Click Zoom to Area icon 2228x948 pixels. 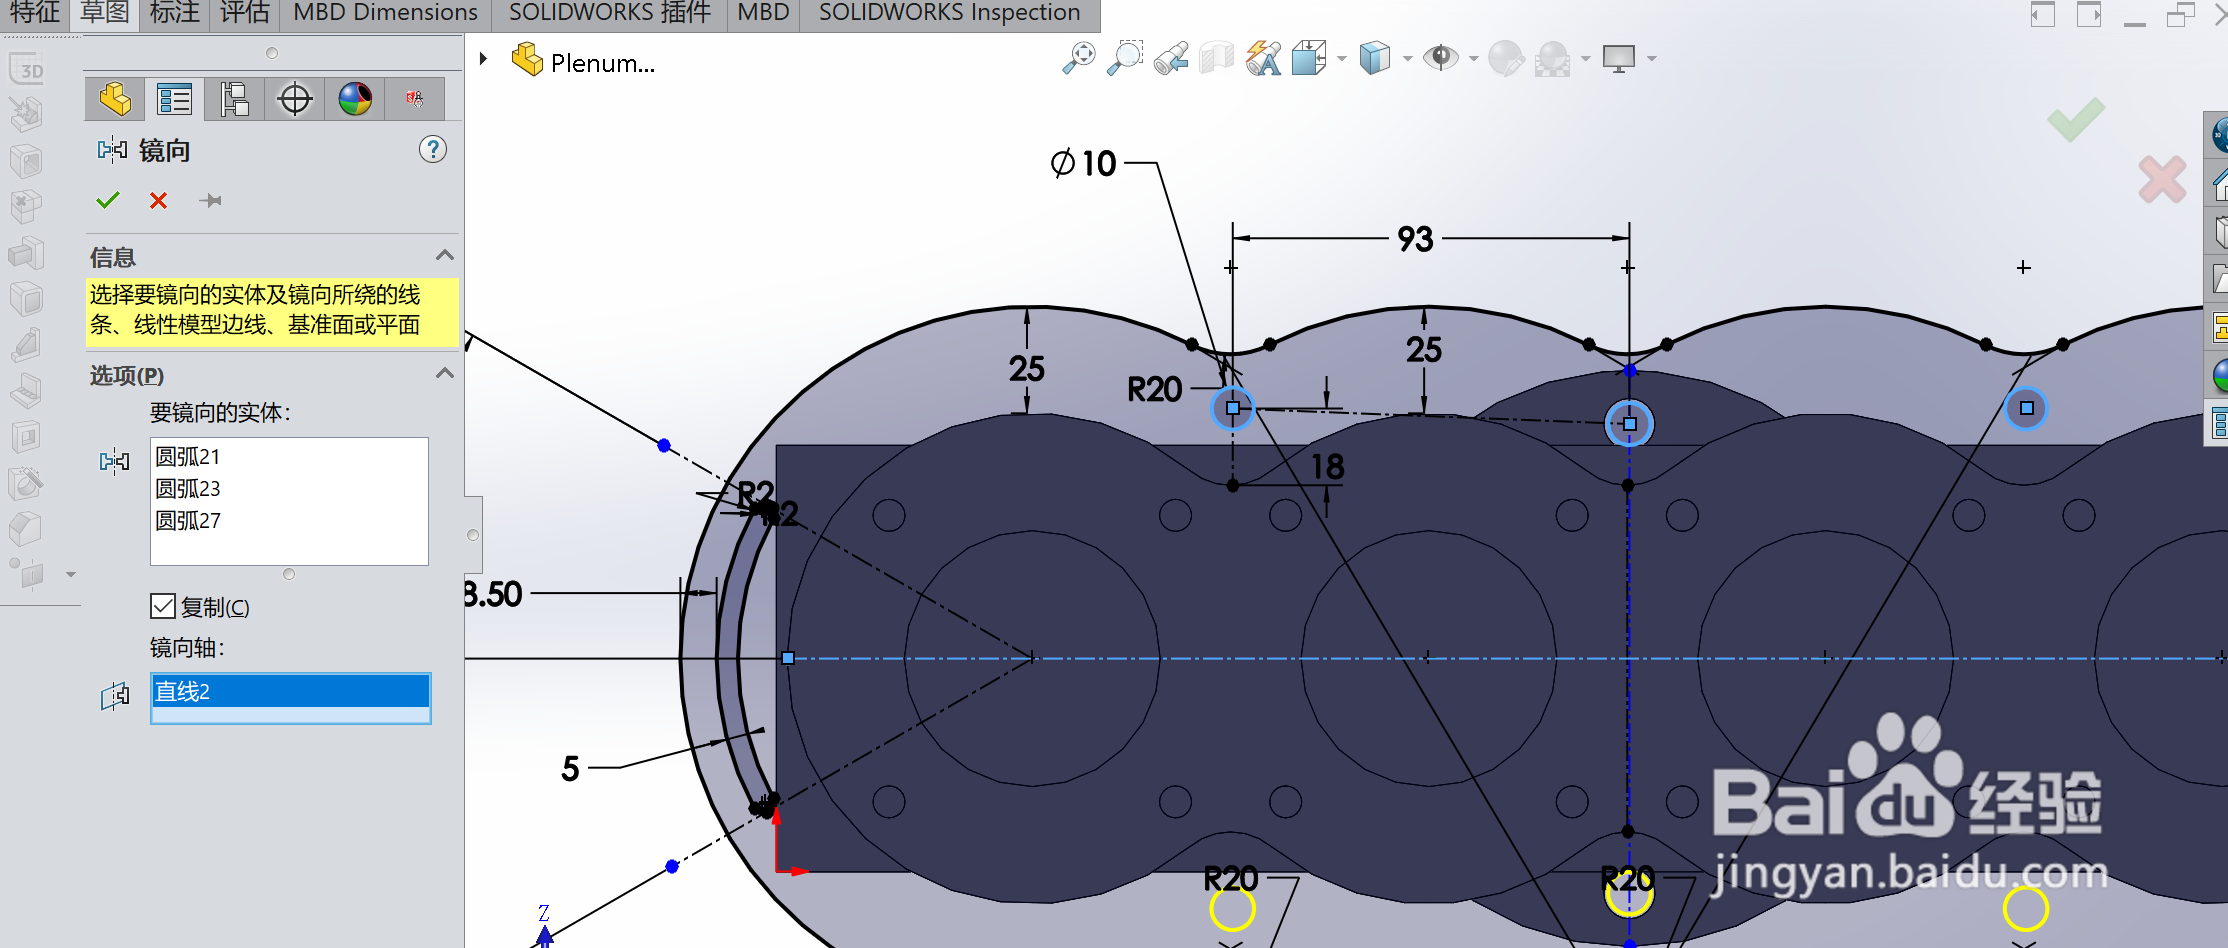(1125, 58)
